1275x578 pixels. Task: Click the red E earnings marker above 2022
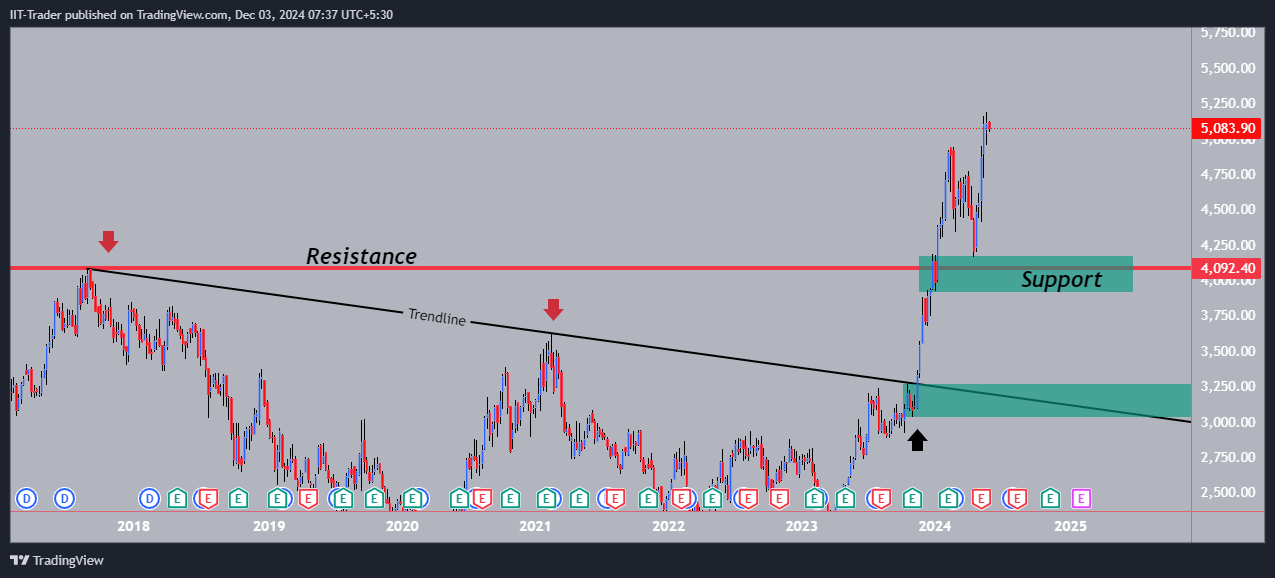(682, 497)
